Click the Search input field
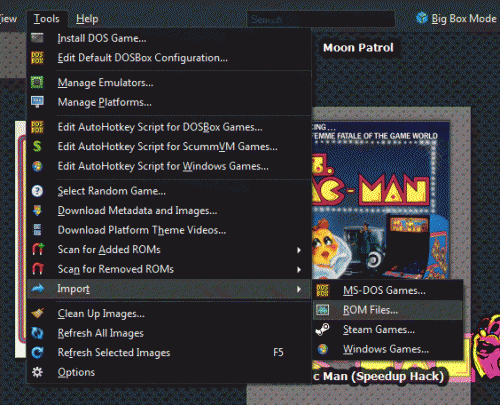 tap(321, 19)
